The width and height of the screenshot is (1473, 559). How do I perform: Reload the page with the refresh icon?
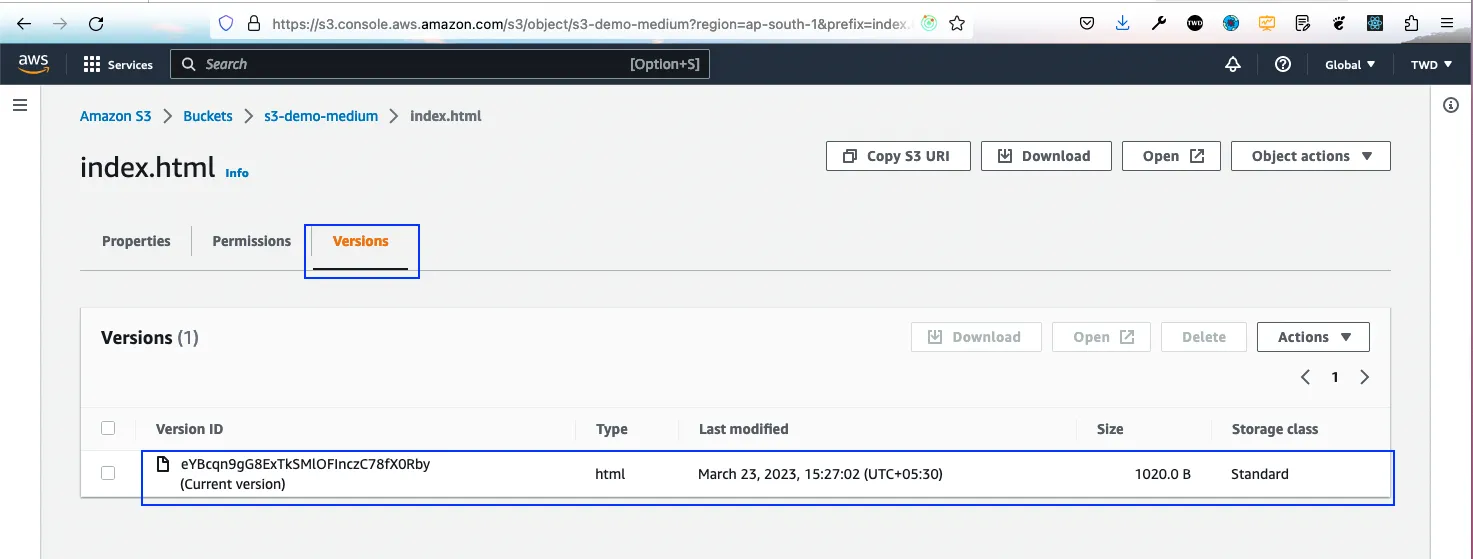point(96,23)
